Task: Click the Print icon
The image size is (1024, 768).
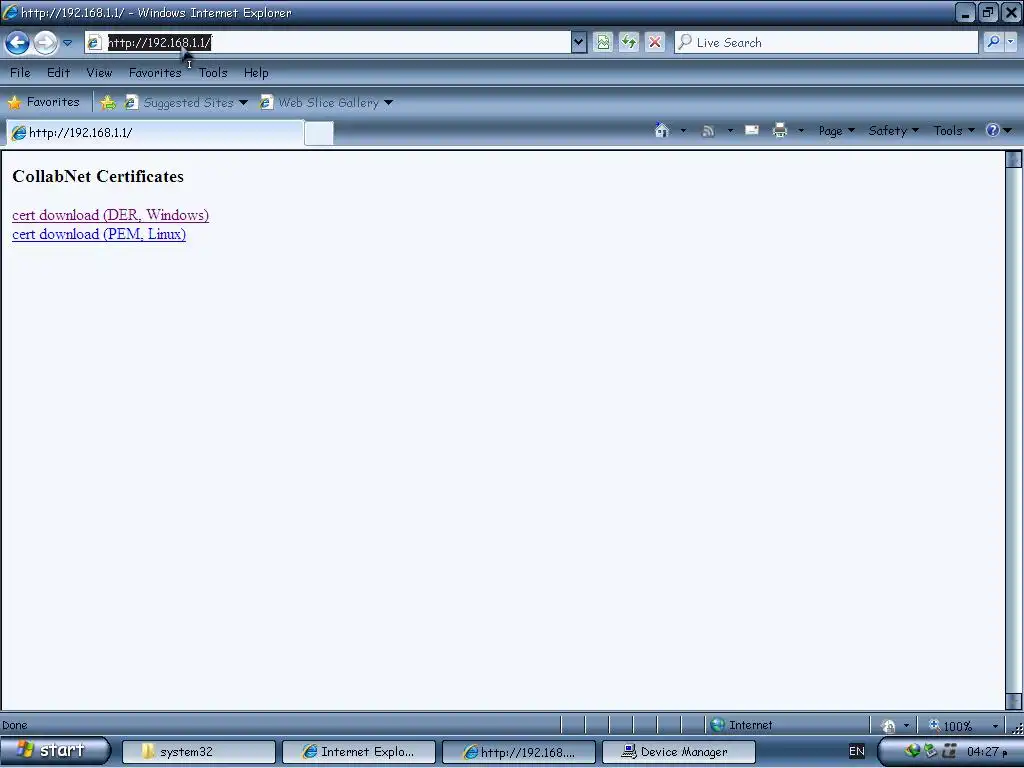Action: pos(780,131)
